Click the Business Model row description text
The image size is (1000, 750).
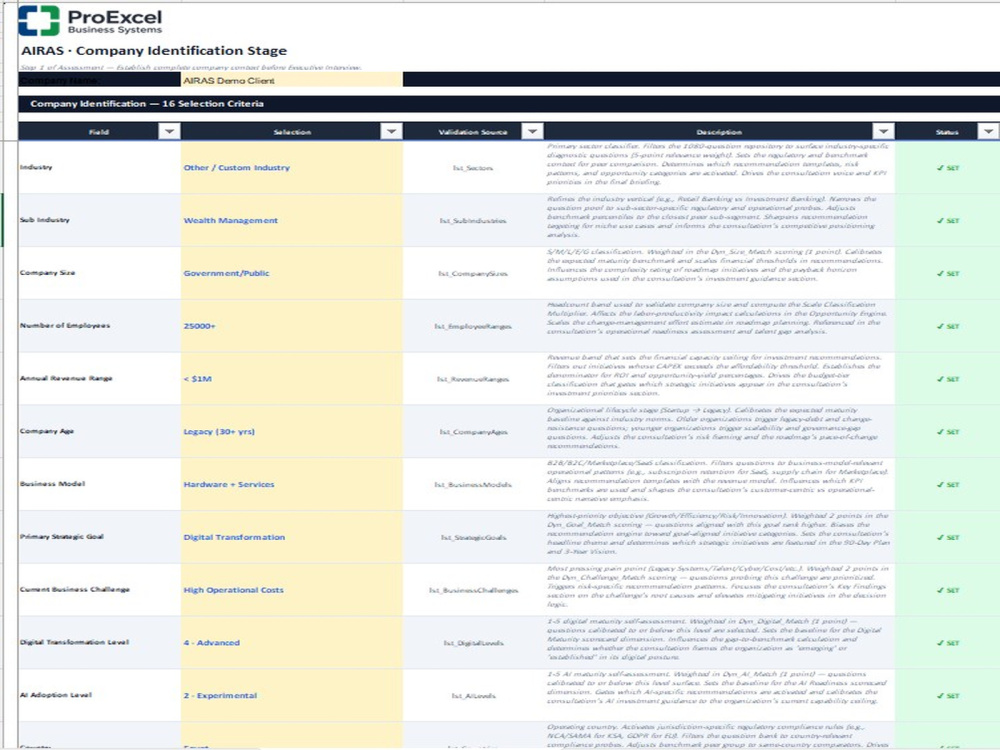[x=717, y=481]
